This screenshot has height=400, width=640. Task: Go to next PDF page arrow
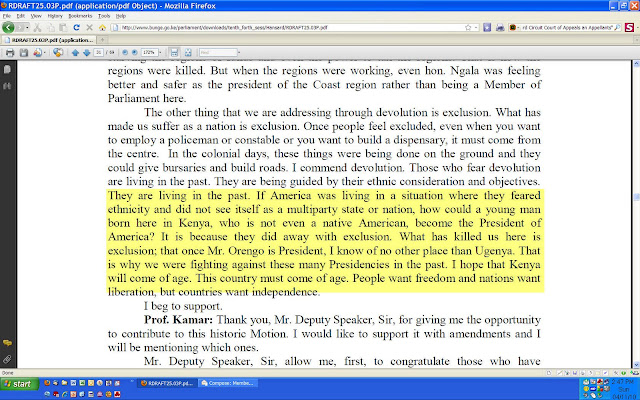(87, 53)
